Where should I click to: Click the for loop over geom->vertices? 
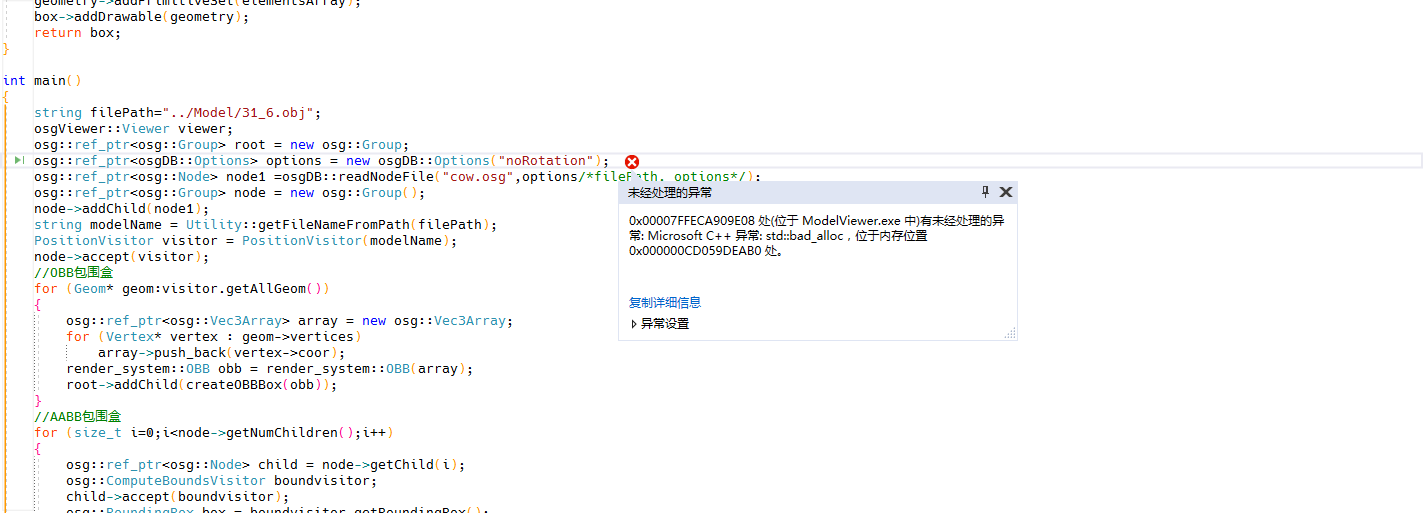tap(214, 336)
